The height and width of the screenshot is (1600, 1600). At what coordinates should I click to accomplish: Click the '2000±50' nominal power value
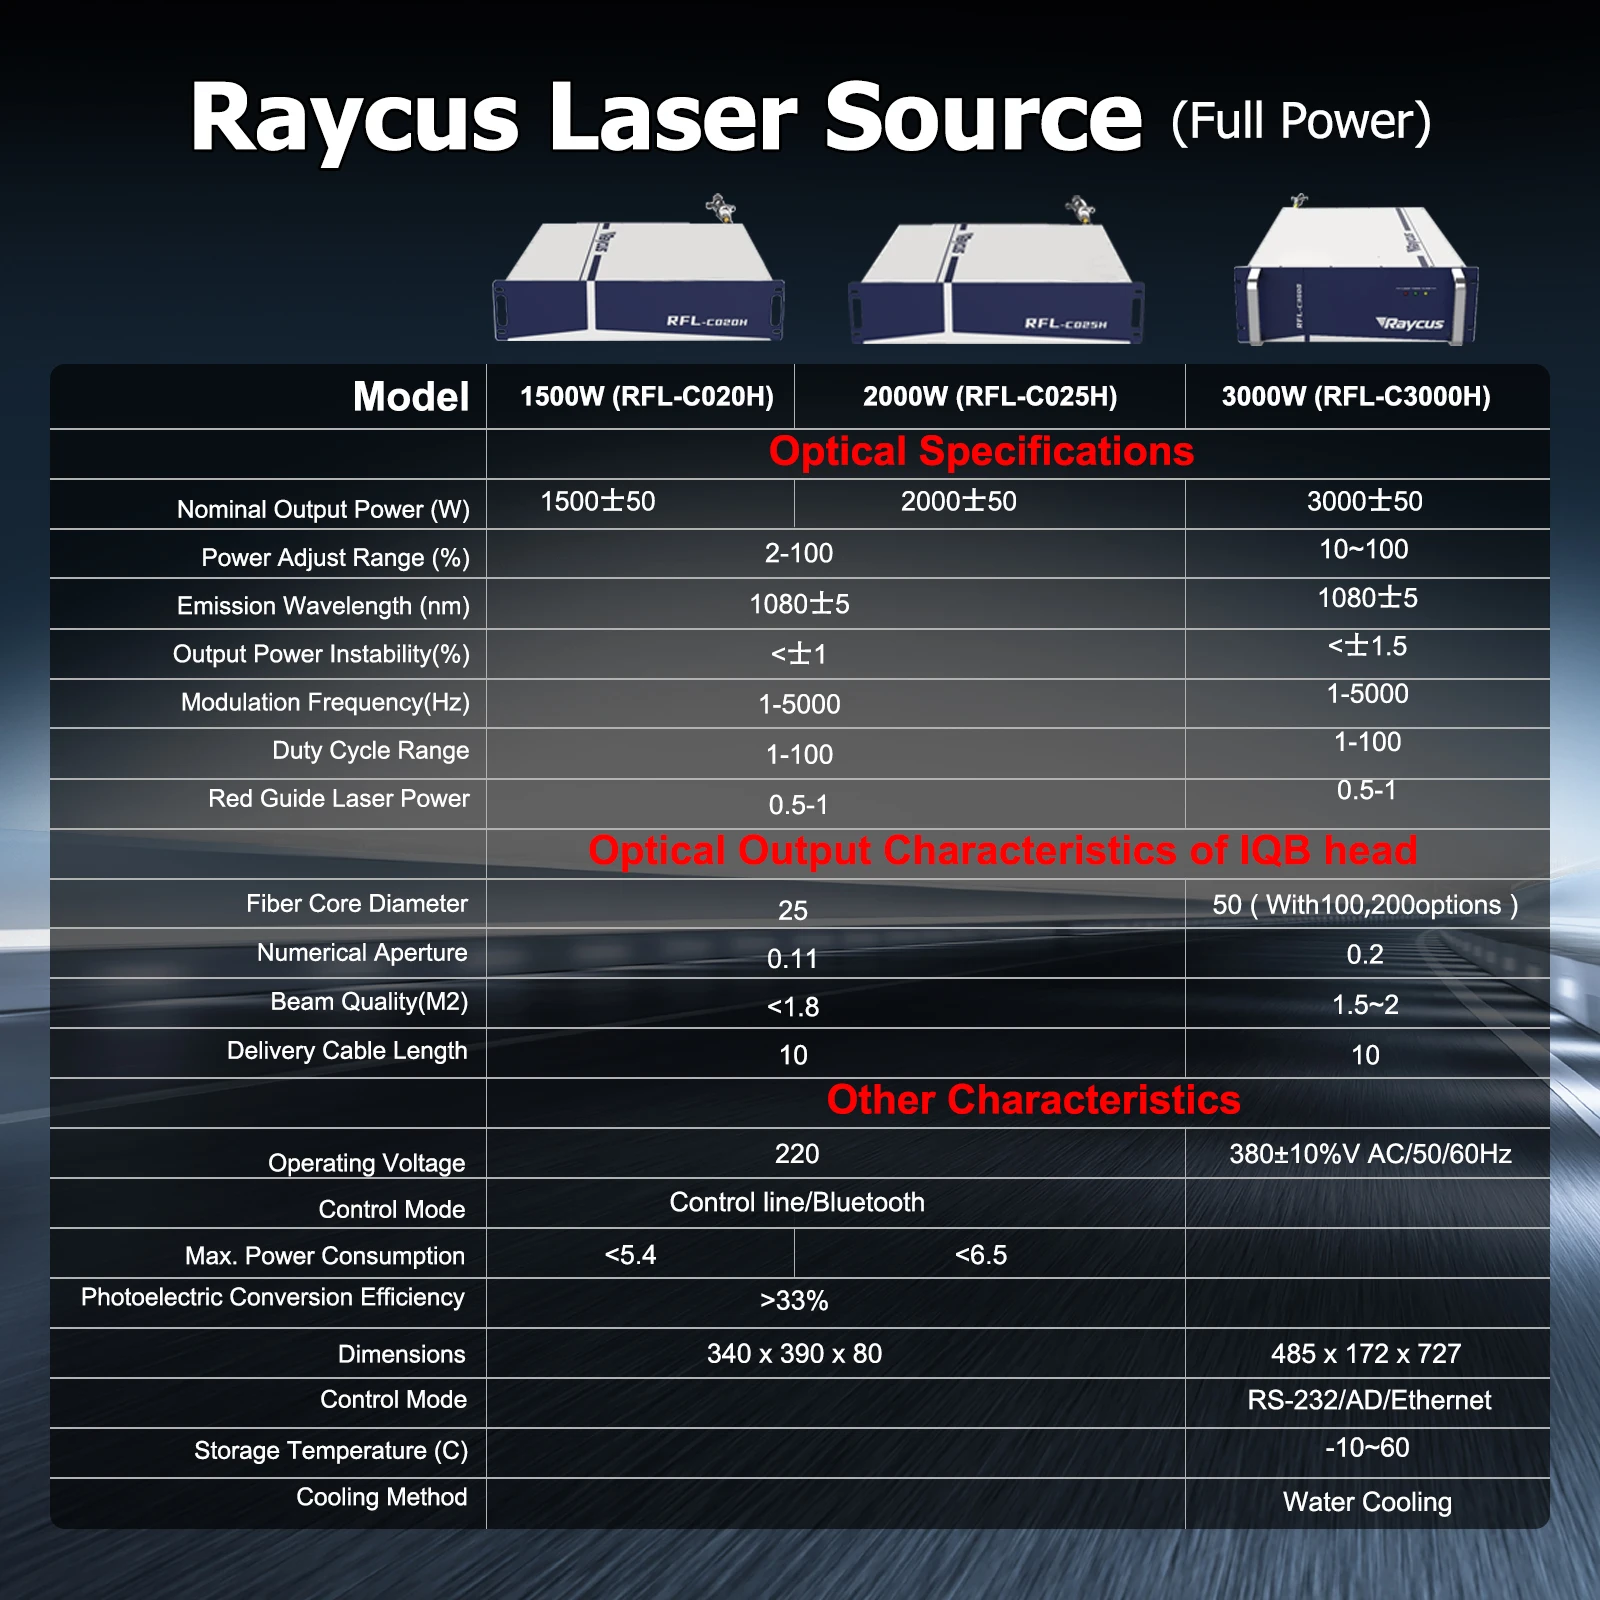pos(959,501)
